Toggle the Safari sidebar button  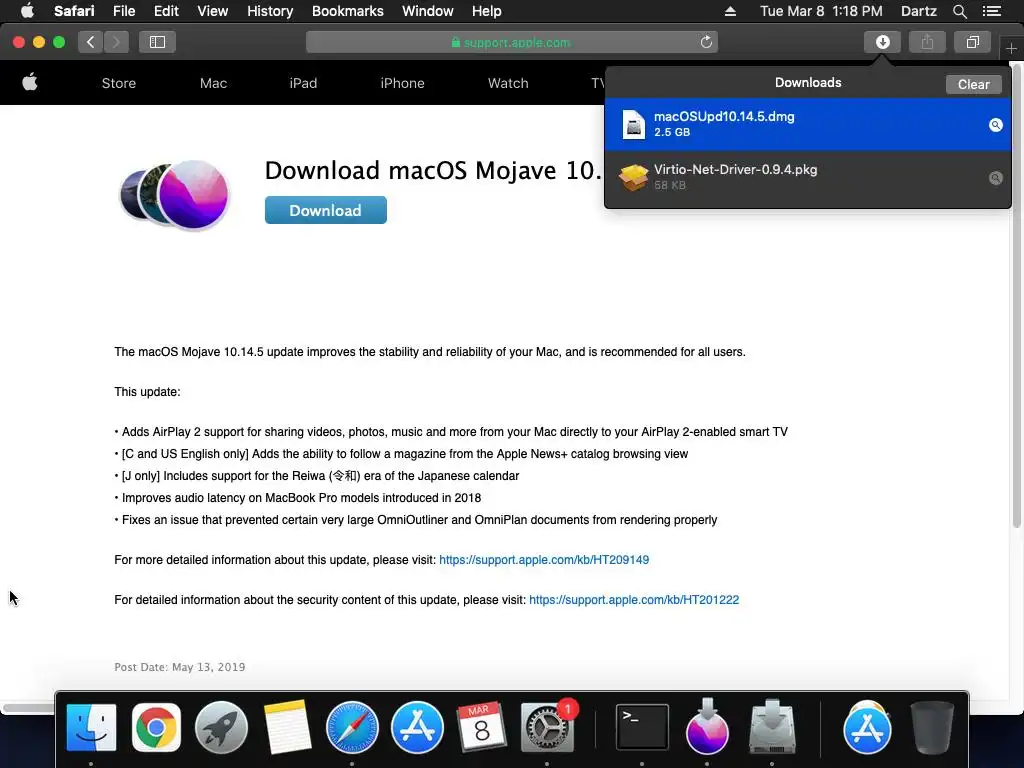tap(157, 42)
